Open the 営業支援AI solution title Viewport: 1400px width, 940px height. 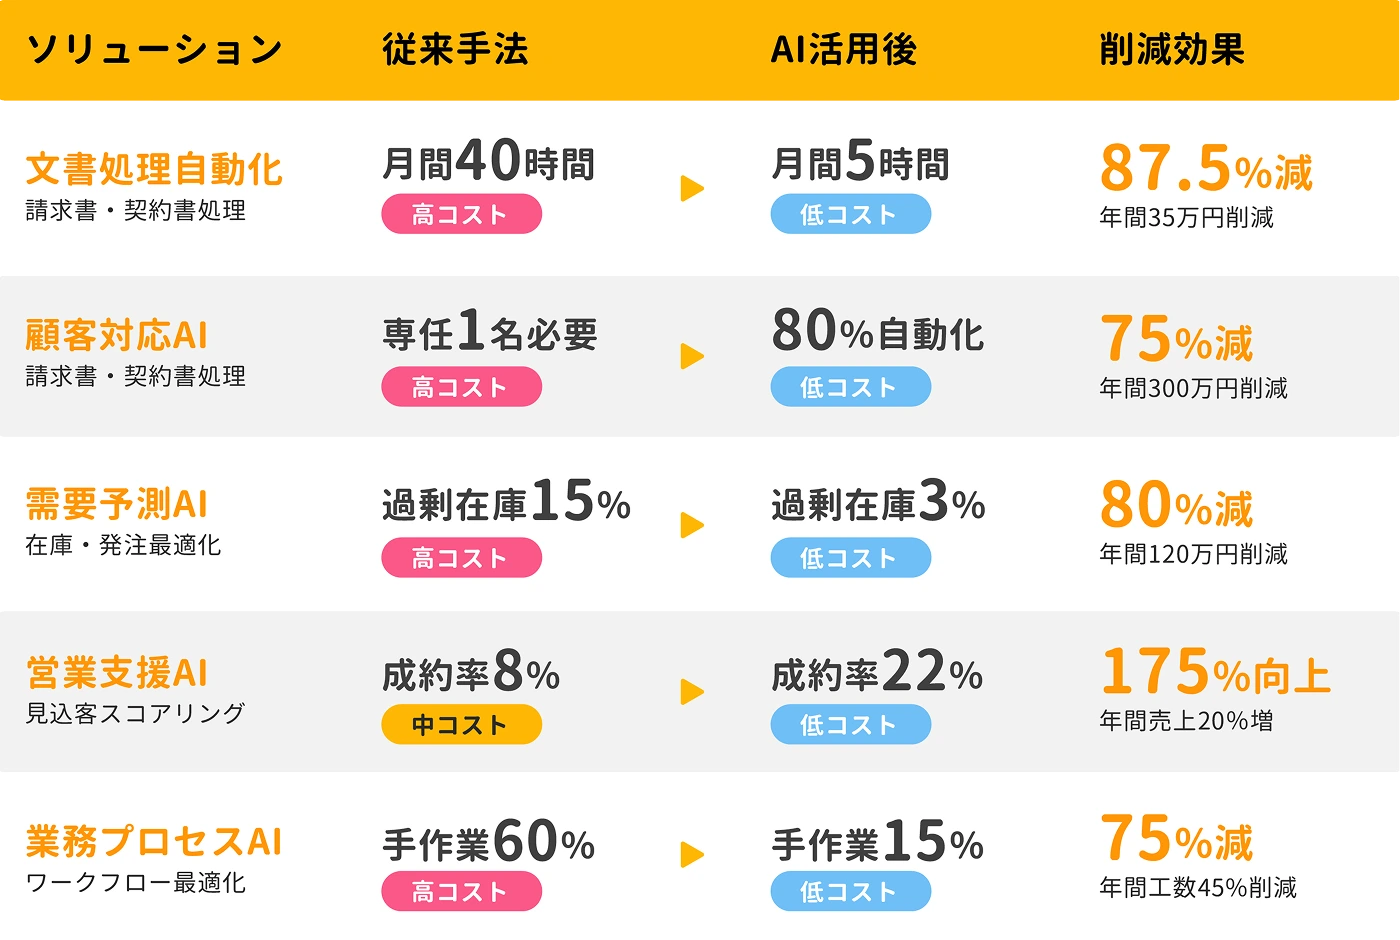[117, 673]
